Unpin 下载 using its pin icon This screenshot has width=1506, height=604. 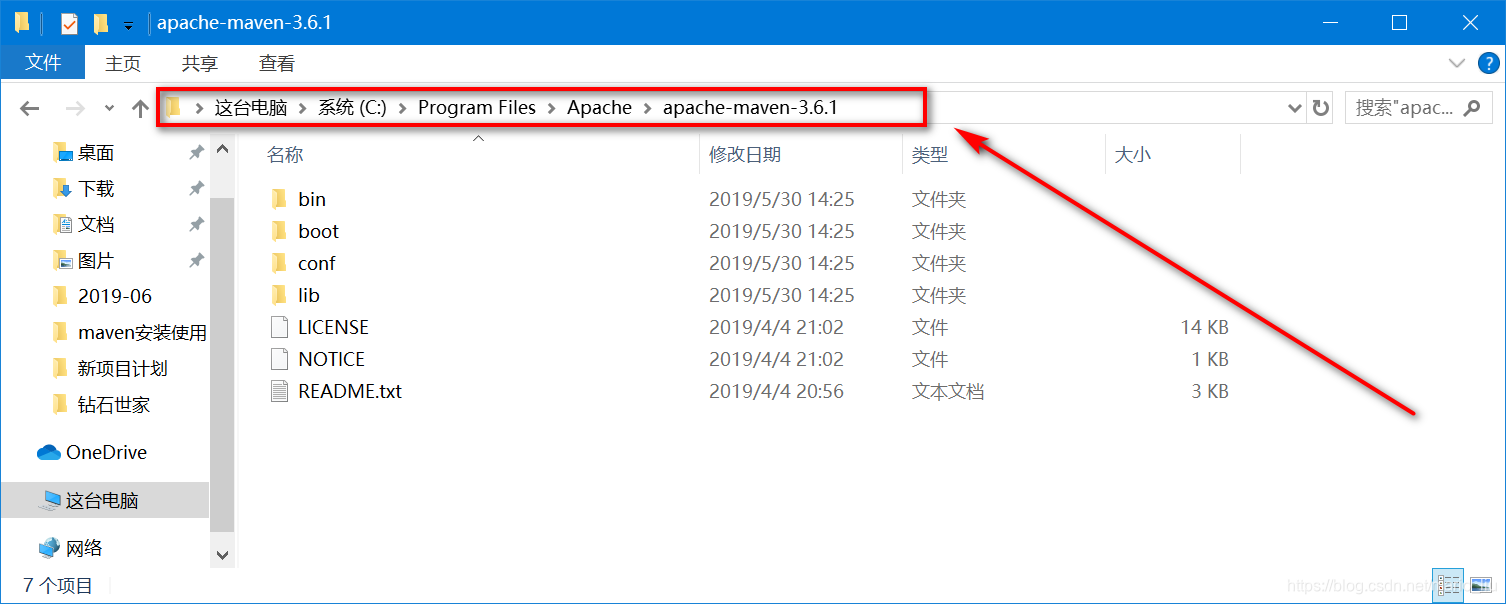click(x=196, y=189)
